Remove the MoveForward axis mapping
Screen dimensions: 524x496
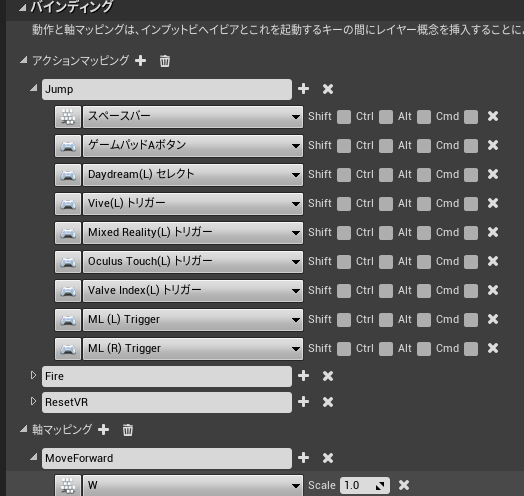point(328,458)
